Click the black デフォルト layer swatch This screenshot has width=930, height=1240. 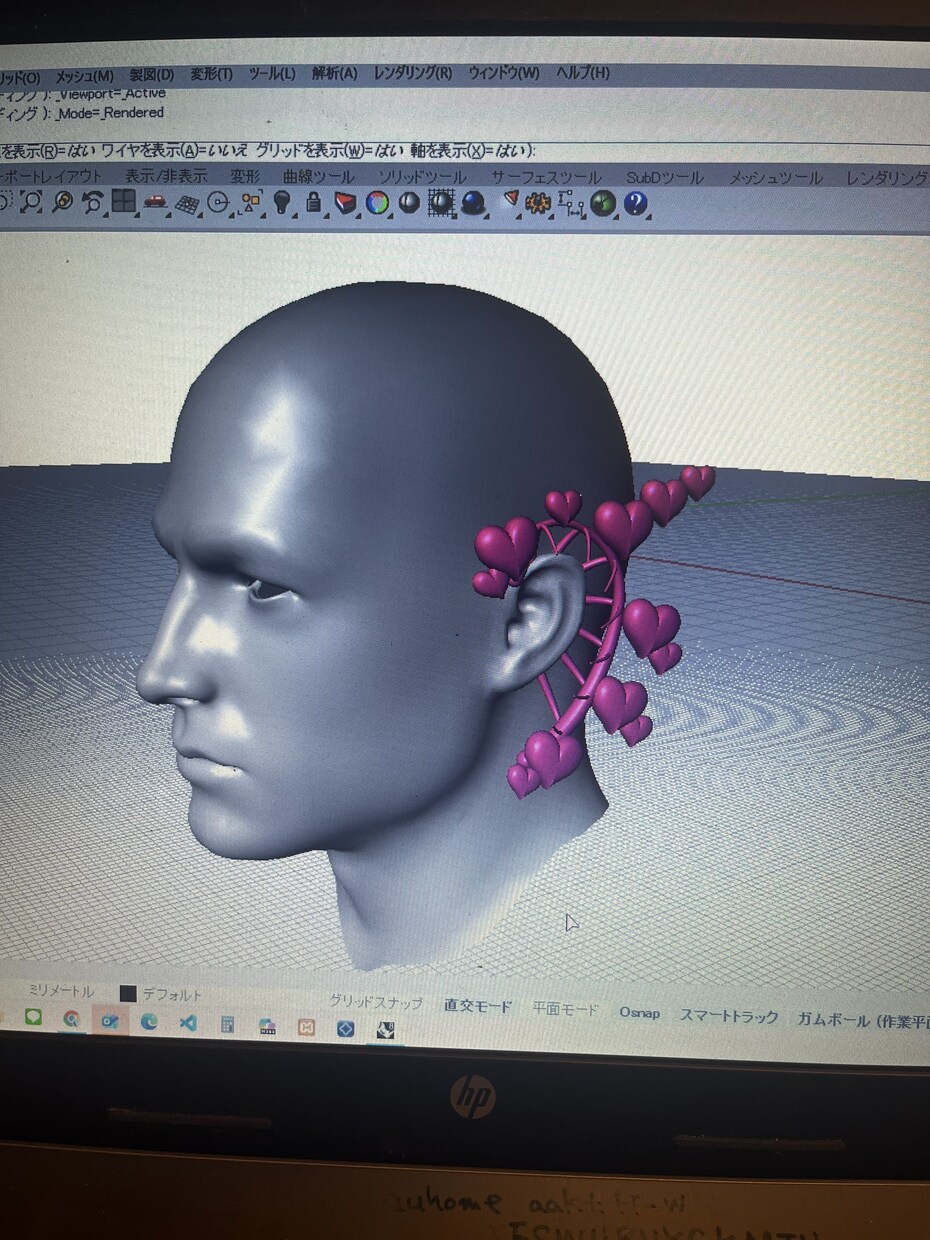(128, 994)
